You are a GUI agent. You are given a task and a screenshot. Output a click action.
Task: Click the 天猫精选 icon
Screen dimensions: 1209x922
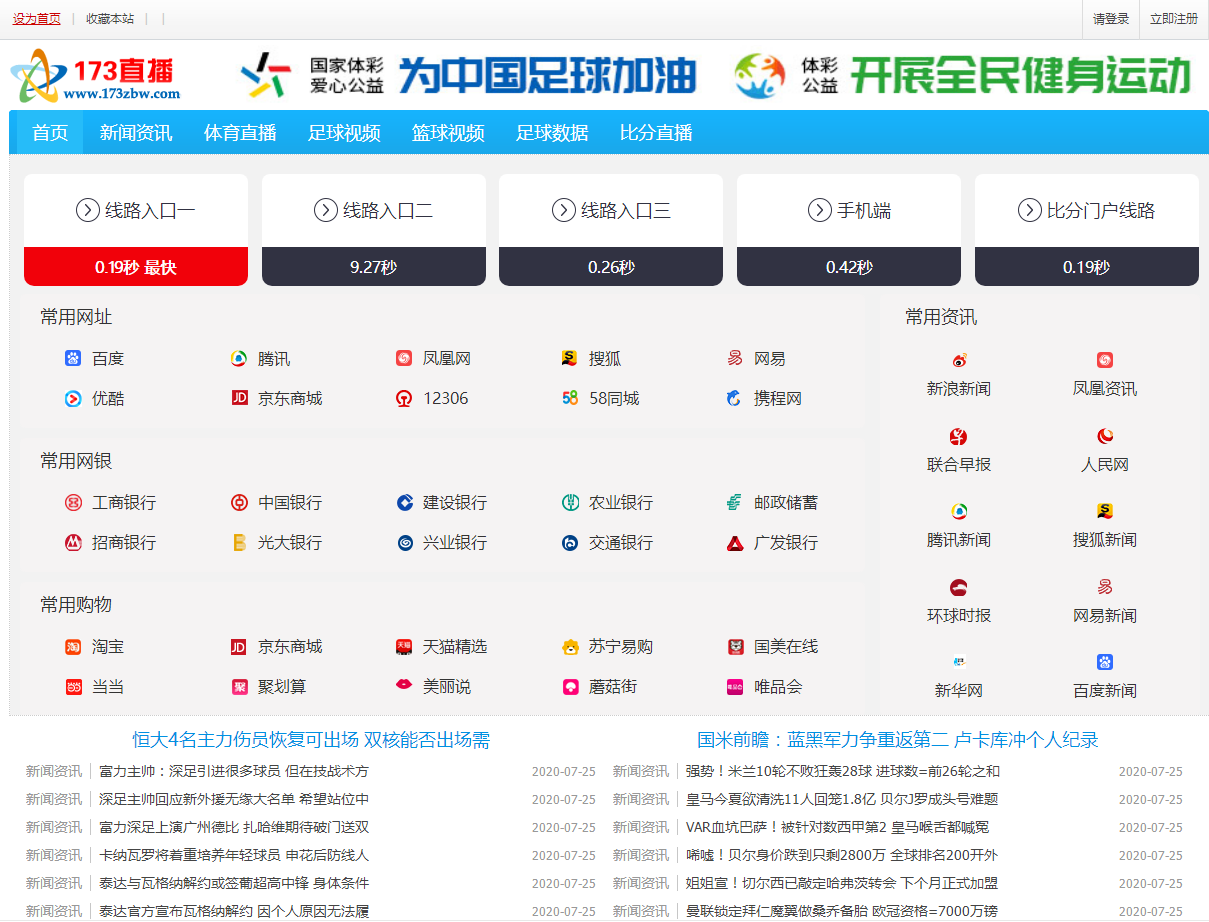[x=404, y=647]
